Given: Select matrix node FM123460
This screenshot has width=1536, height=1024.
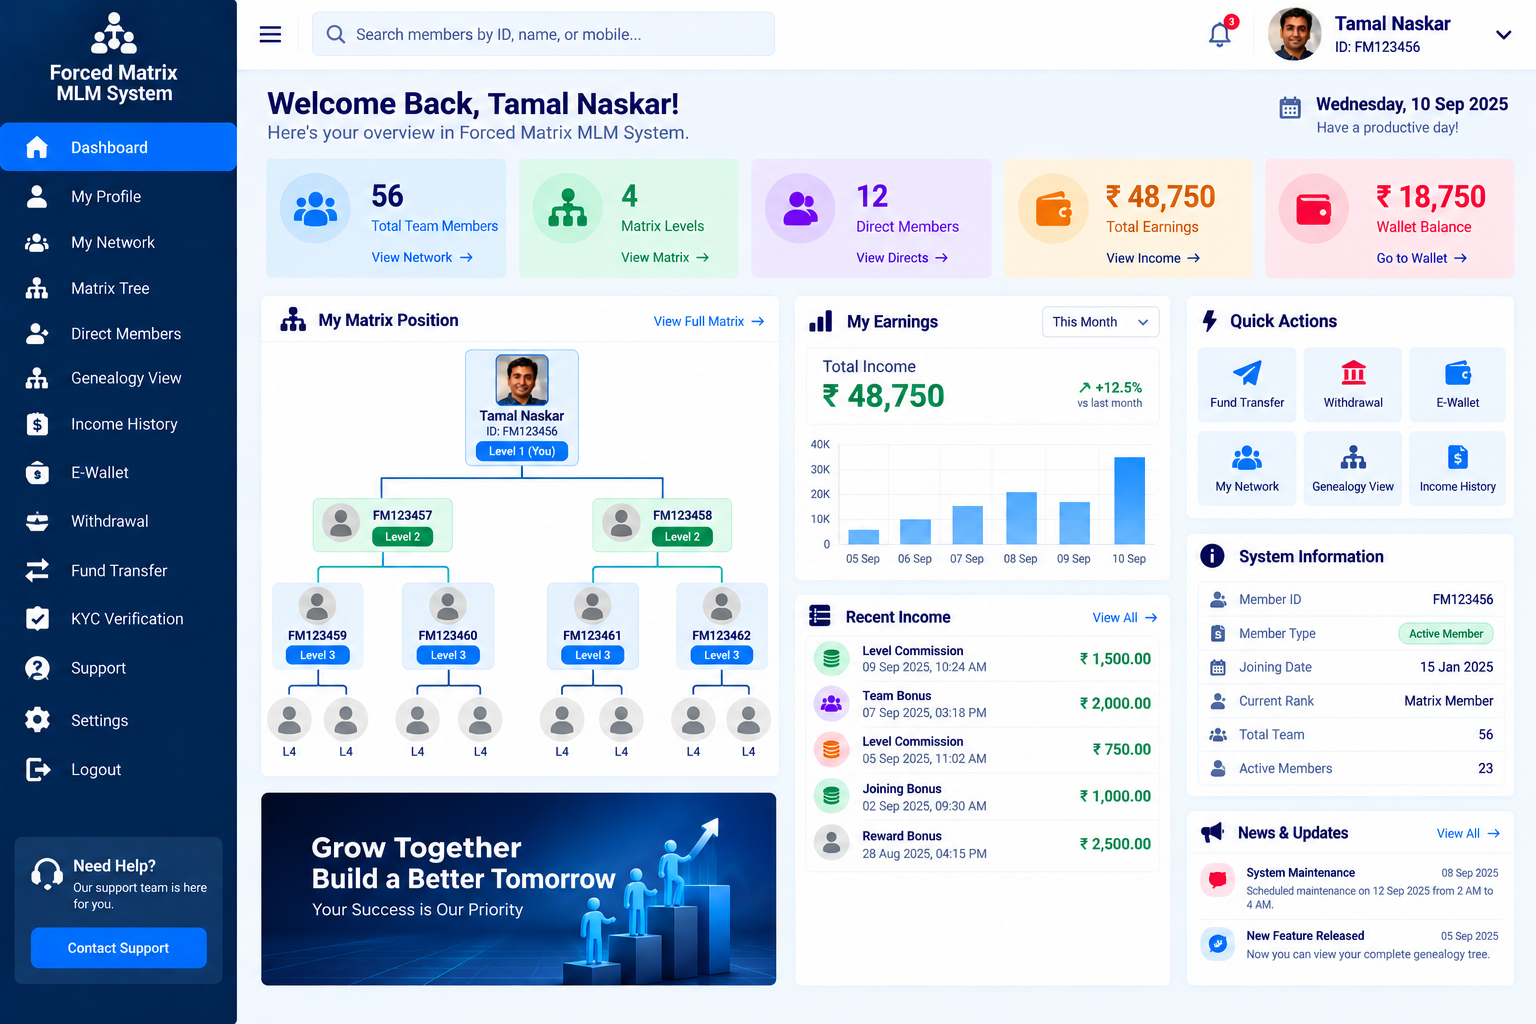Looking at the screenshot, I should pyautogui.click(x=448, y=626).
